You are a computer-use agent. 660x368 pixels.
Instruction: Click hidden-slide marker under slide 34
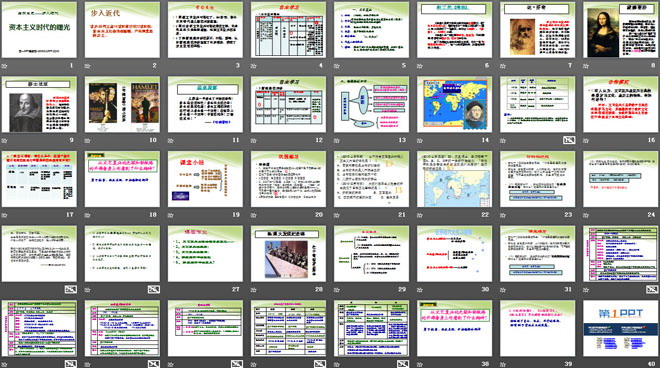154,364
